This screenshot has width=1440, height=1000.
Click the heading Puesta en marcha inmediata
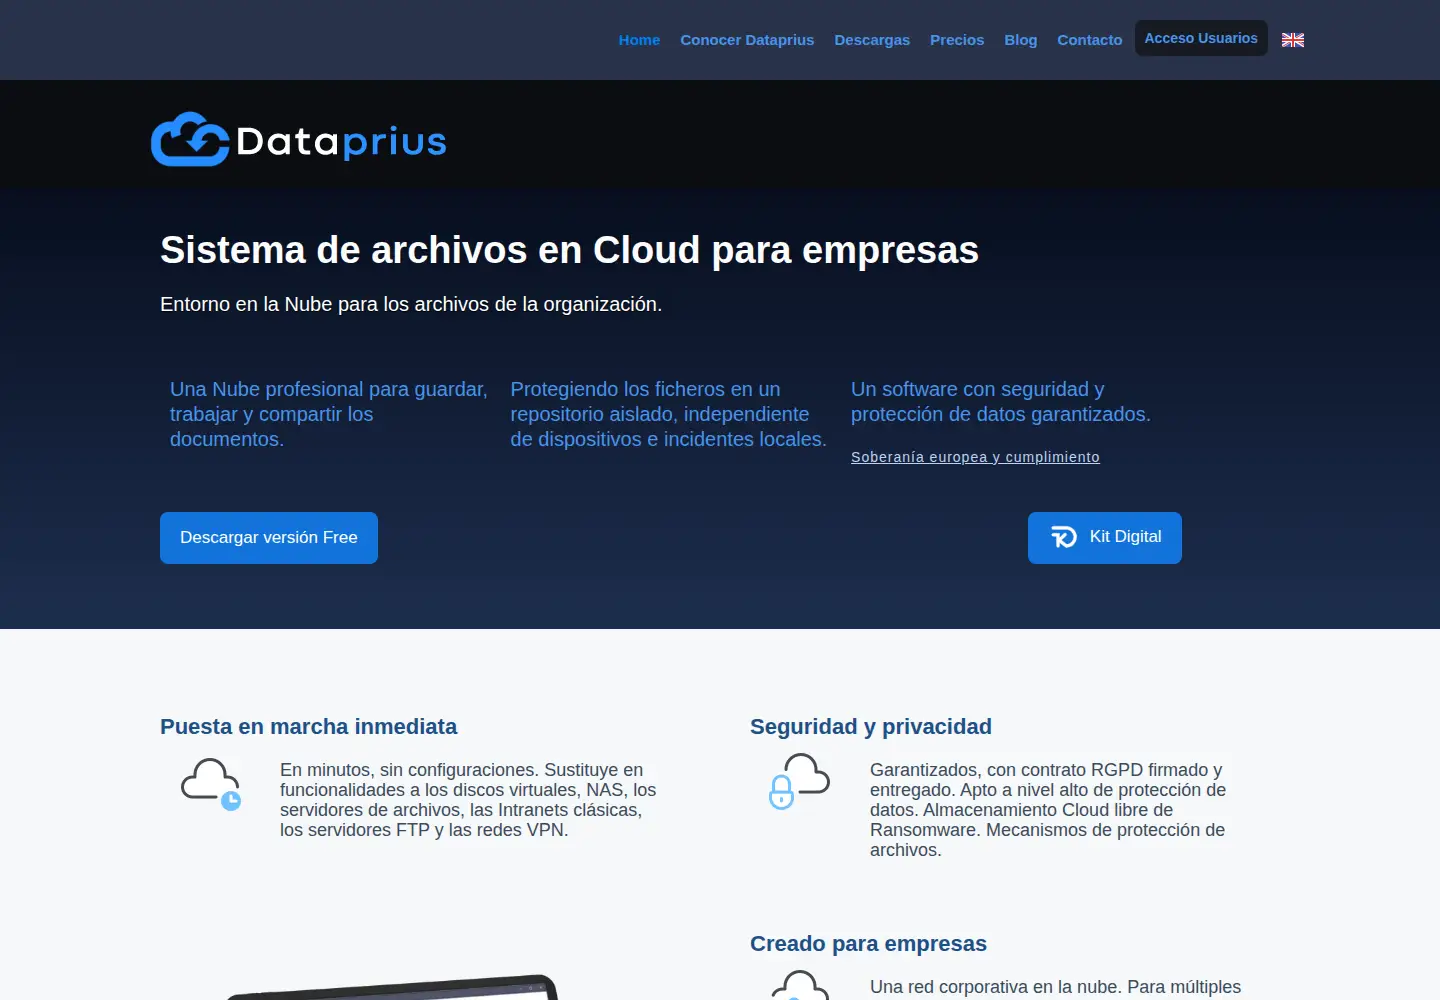click(308, 727)
